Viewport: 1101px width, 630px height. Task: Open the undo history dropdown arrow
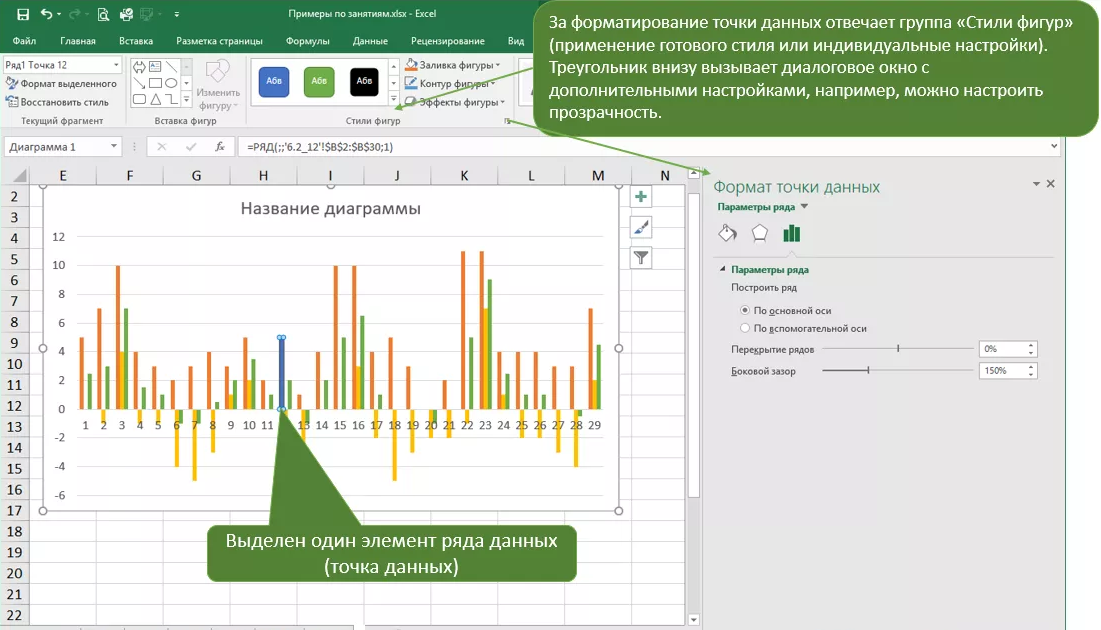tap(59, 14)
